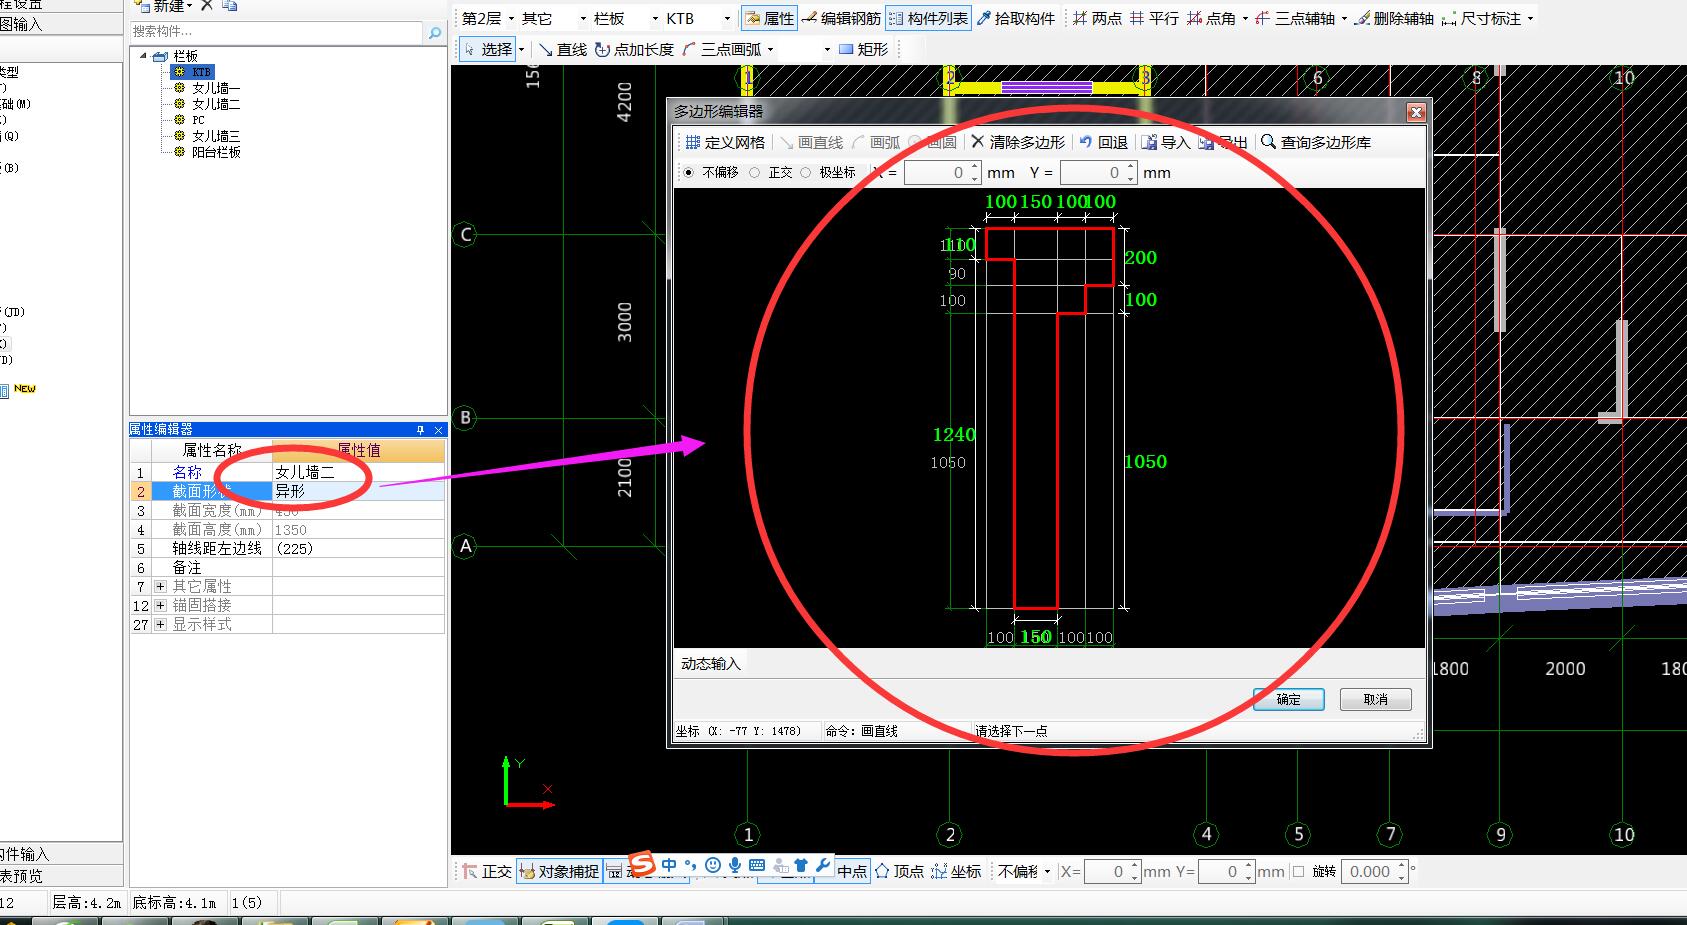Expand the 其它属性 row
This screenshot has height=925, width=1687.
coord(160,586)
